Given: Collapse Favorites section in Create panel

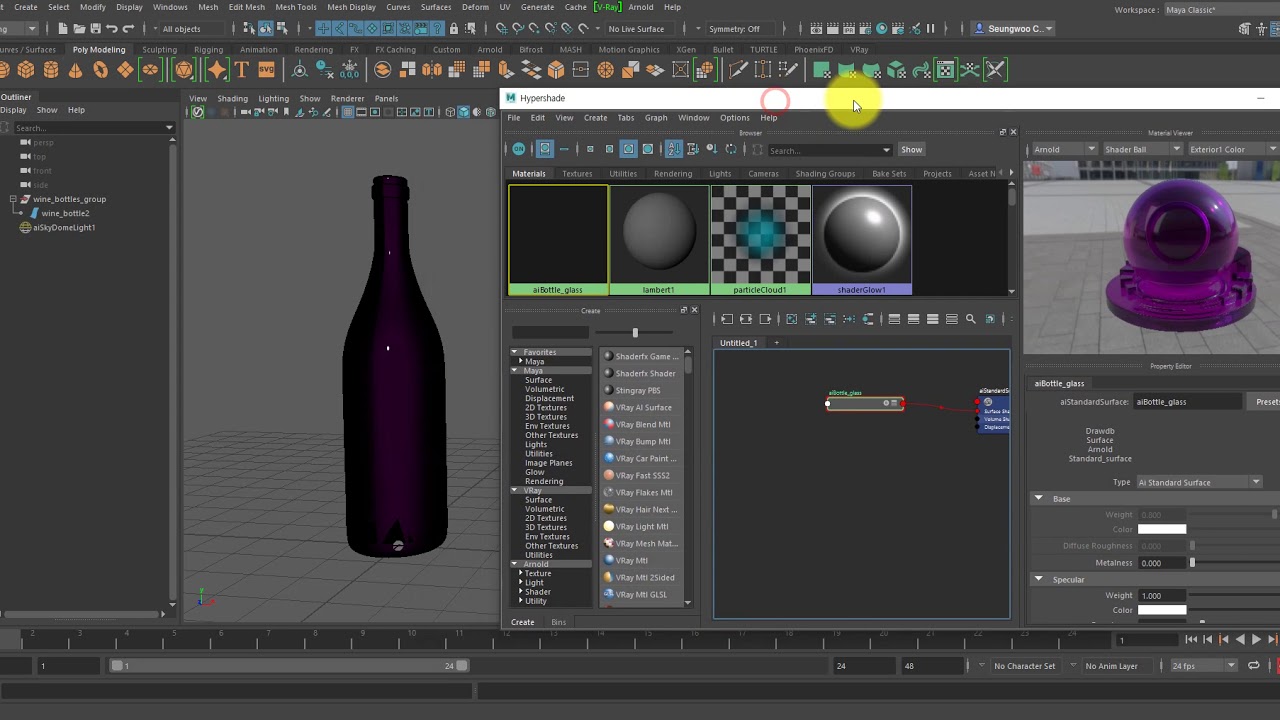Looking at the screenshot, I should pyautogui.click(x=514, y=352).
